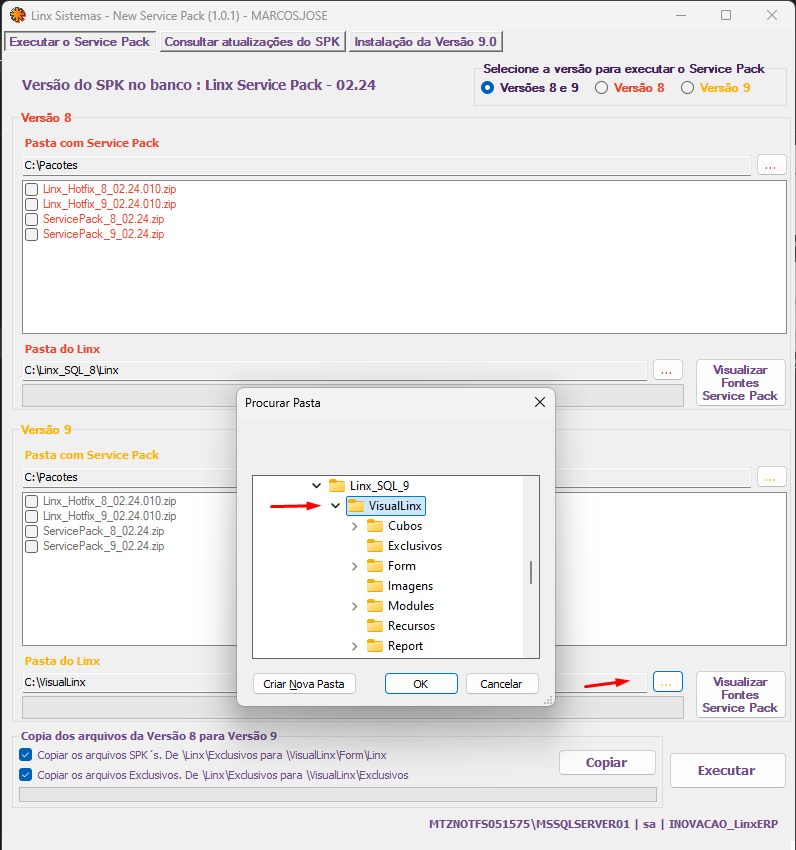Select the VisualLinx folder
This screenshot has height=850, width=796.
pos(386,506)
